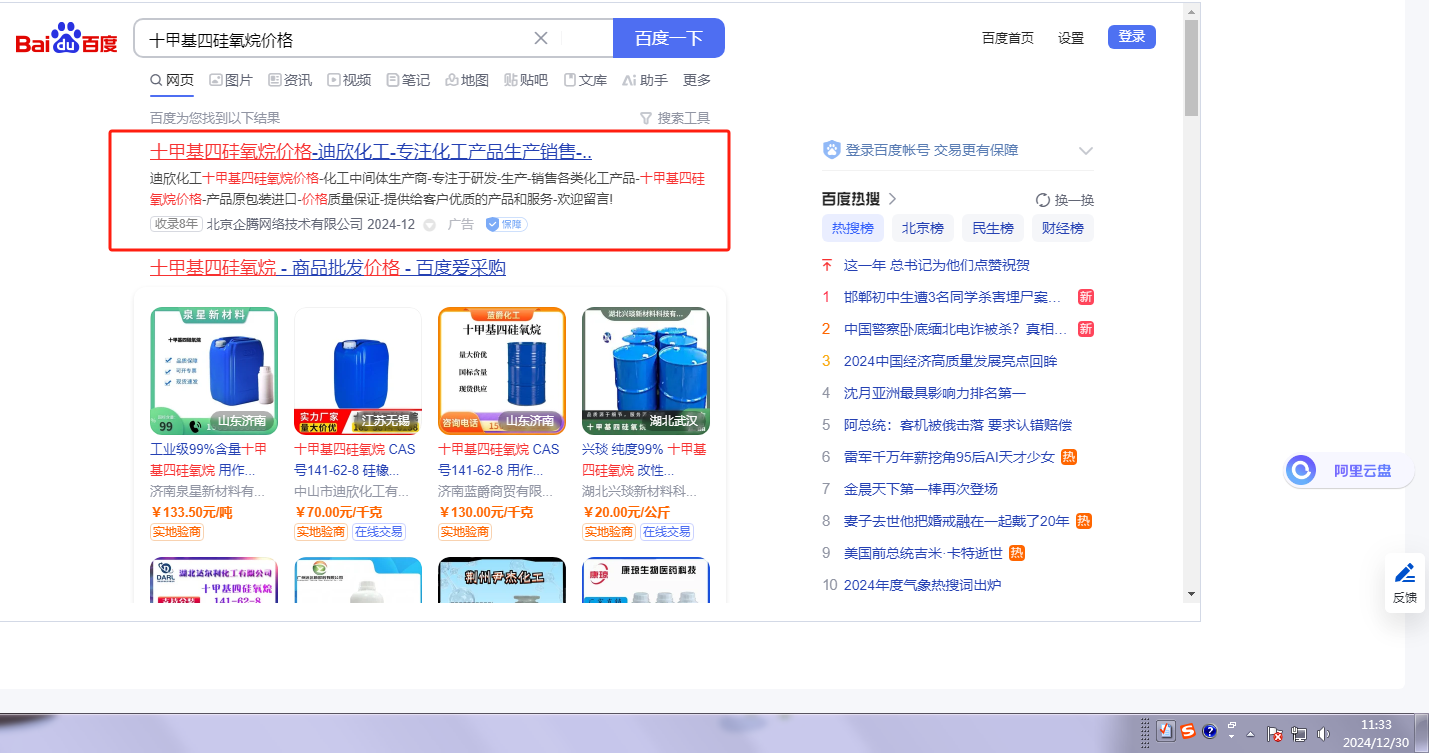
Task: Select the 财经榜 hot list filter
Action: click(x=1063, y=228)
